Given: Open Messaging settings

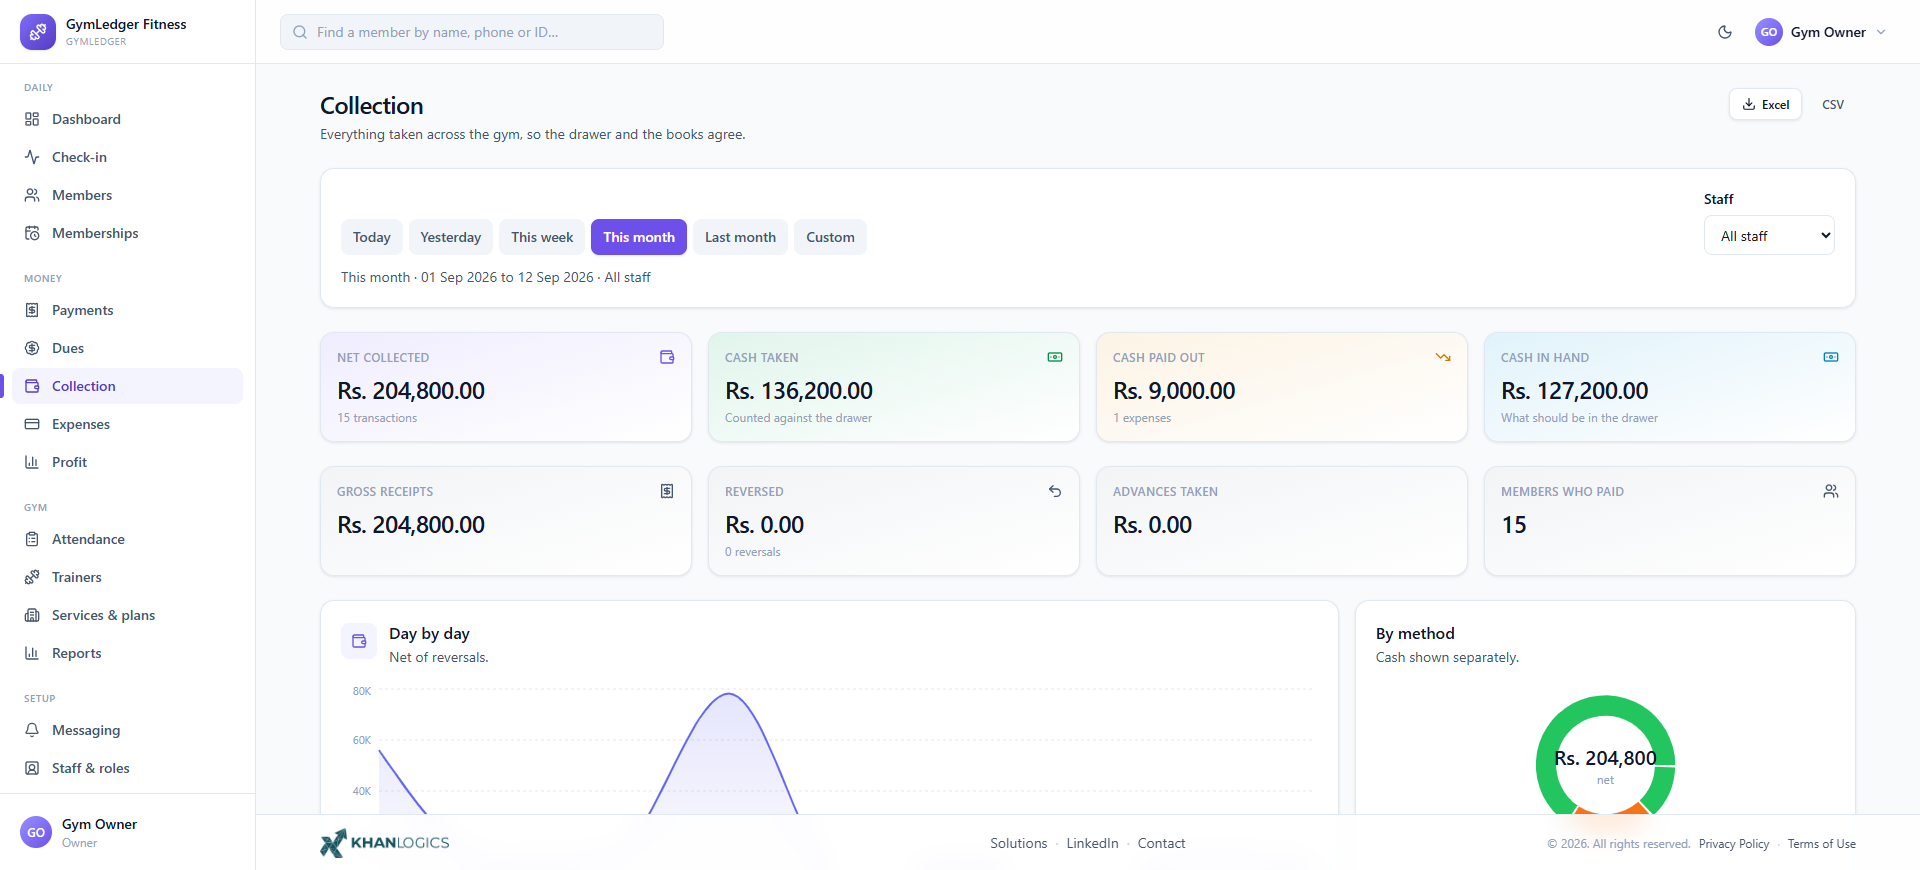Looking at the screenshot, I should pyautogui.click(x=128, y=730).
